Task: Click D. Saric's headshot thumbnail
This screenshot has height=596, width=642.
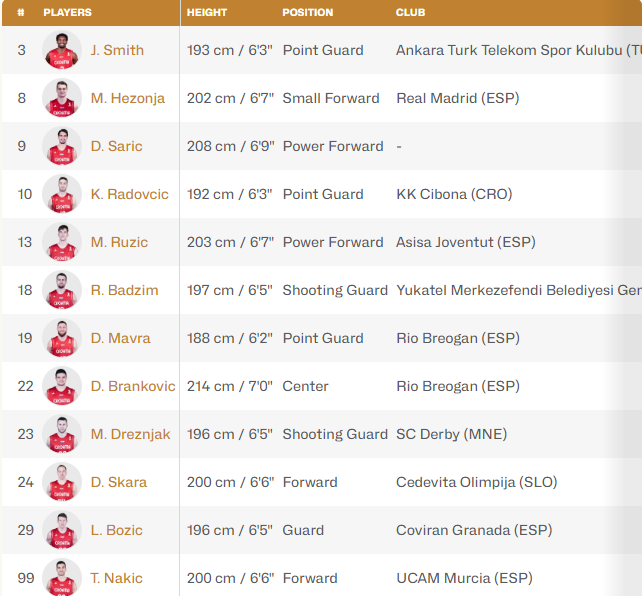Action: [x=62, y=146]
